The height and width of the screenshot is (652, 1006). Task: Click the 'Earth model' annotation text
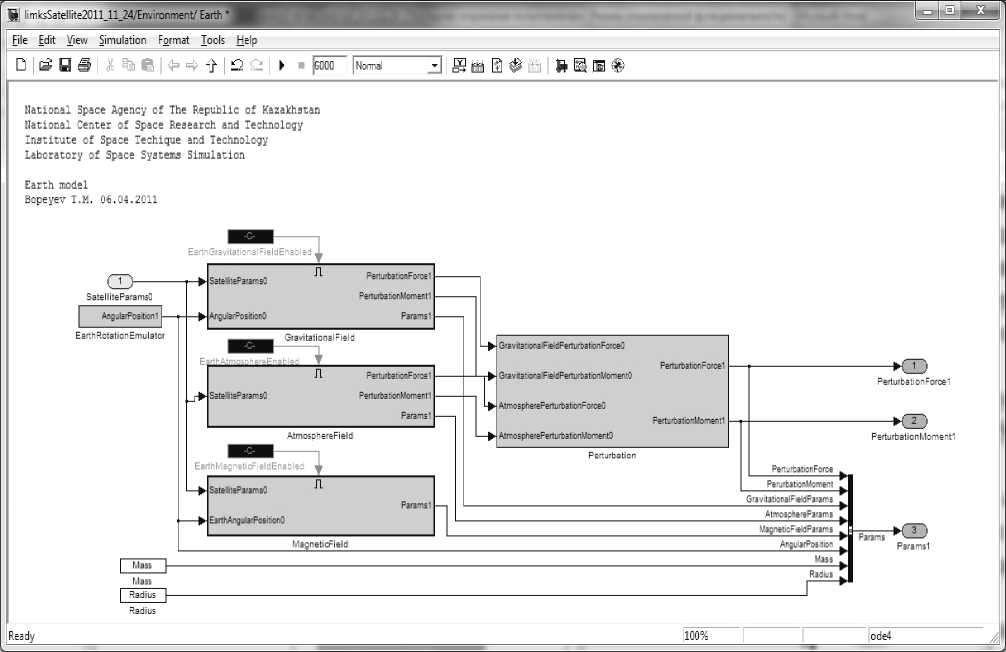56,185
